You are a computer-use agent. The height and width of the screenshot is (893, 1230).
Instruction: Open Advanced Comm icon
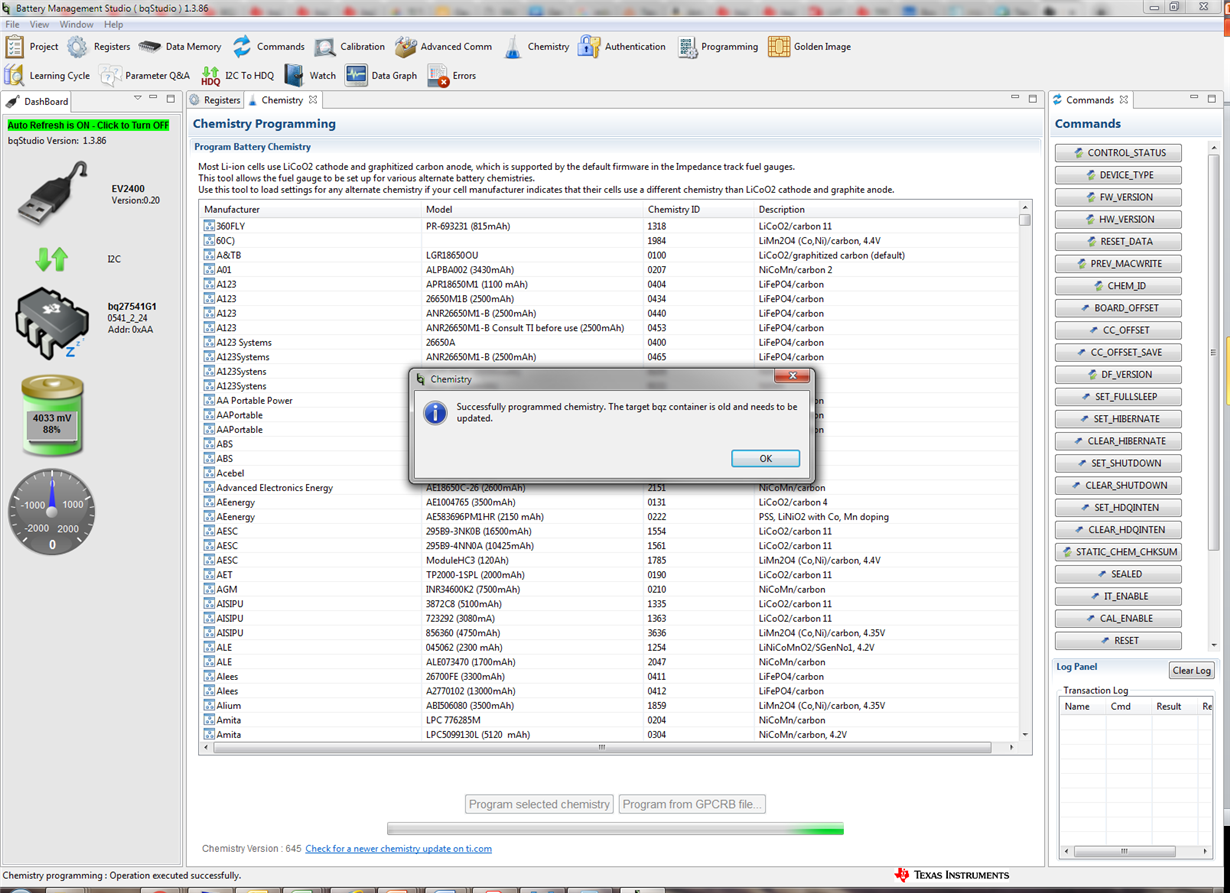tap(405, 46)
